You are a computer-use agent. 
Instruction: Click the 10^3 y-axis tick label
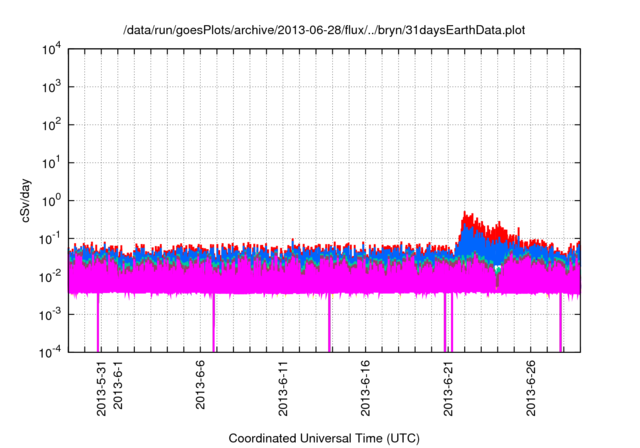[51, 87]
